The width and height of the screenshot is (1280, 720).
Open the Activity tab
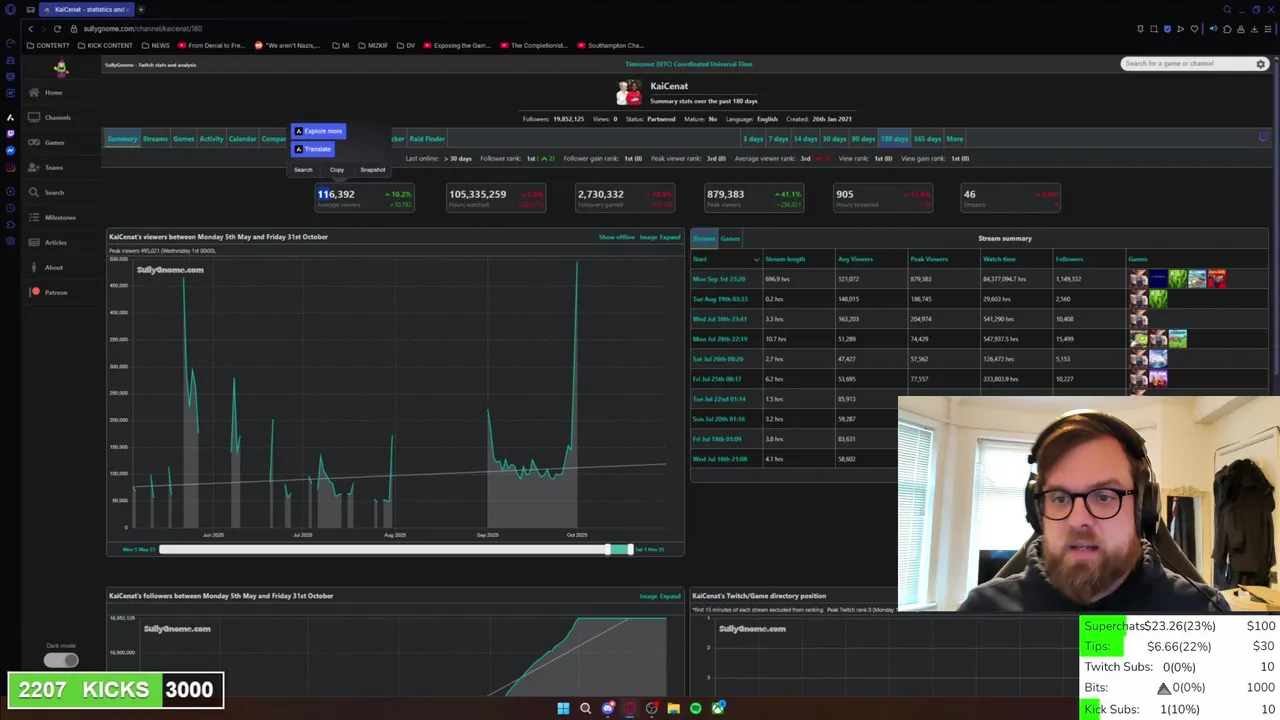point(211,139)
